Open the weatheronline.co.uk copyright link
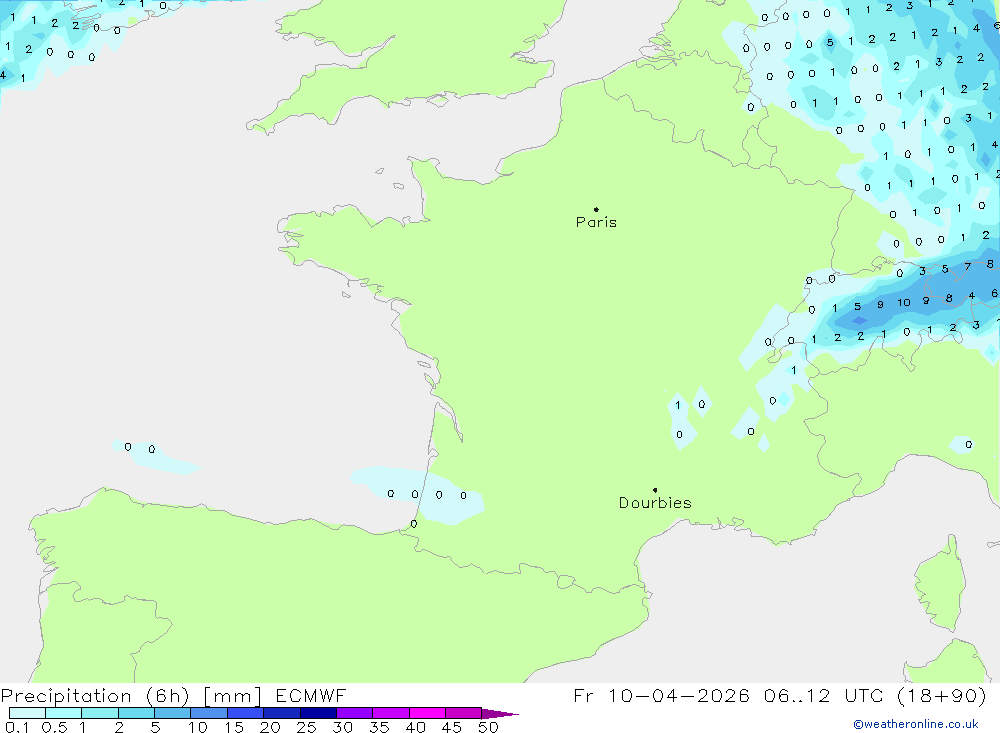The image size is (1000, 733). (915, 724)
